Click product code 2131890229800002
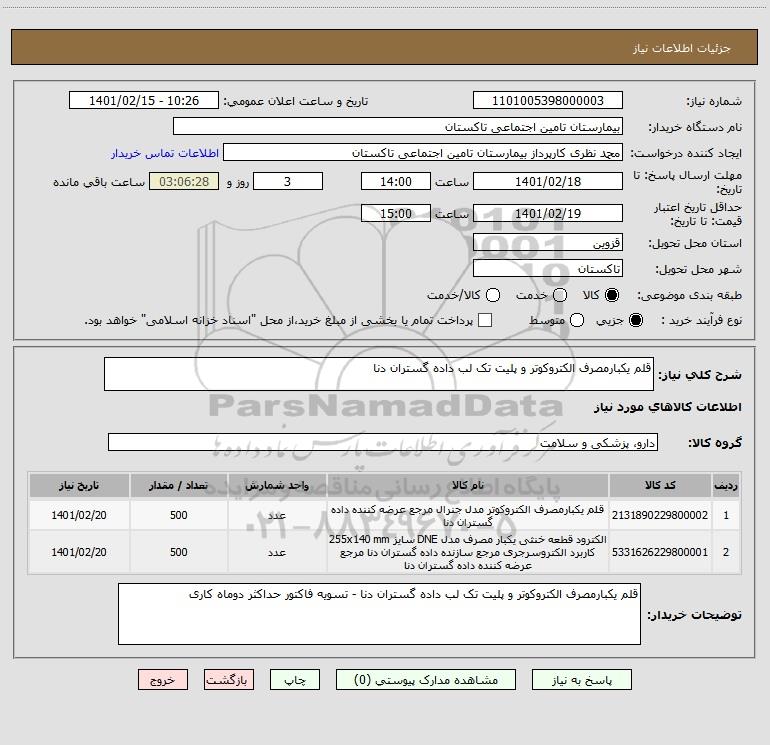Image resolution: width=770 pixels, height=745 pixels. (x=660, y=515)
